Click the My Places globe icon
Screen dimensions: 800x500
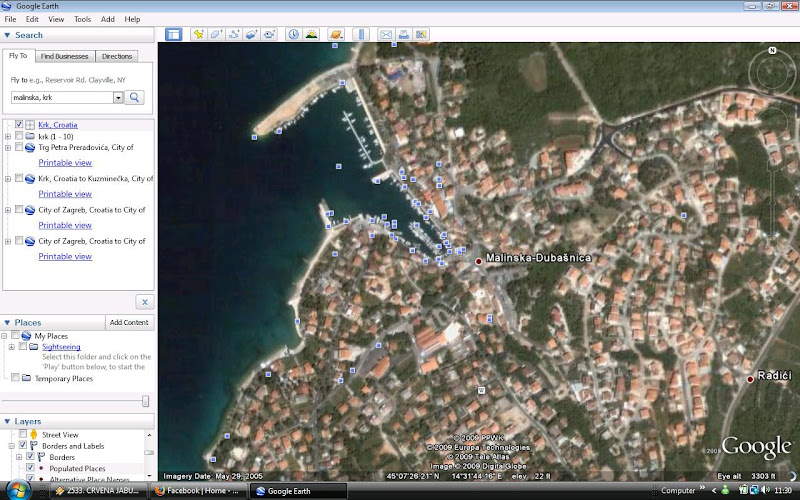point(27,336)
